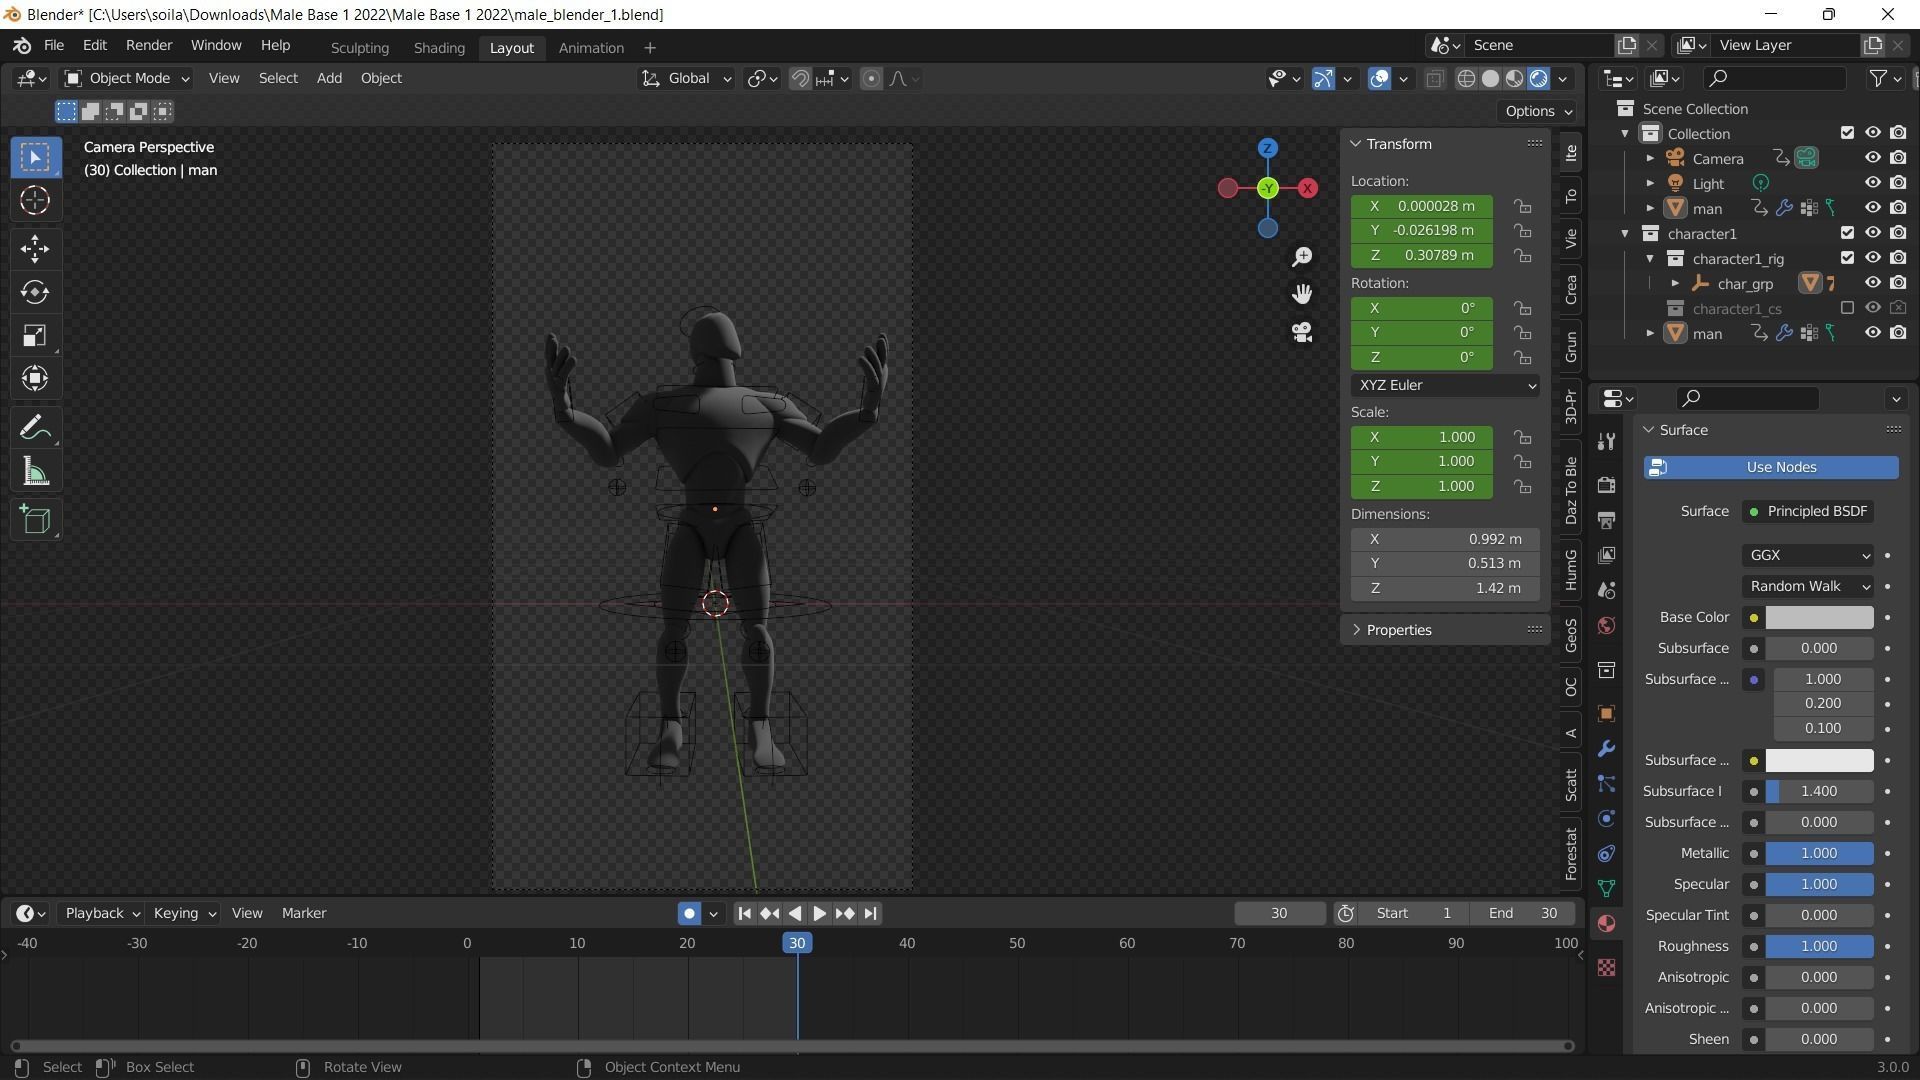This screenshot has width=1920, height=1080.
Task: Open the Render menu
Action: pos(149,46)
